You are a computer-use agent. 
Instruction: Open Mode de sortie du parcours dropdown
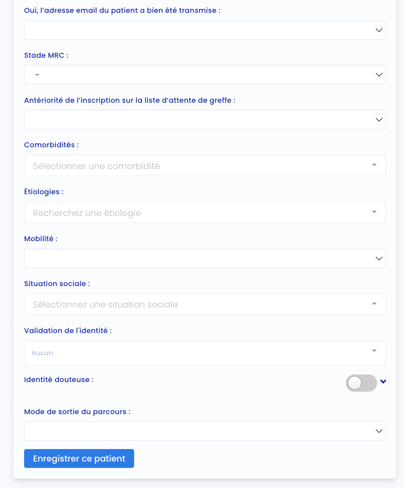pos(205,431)
